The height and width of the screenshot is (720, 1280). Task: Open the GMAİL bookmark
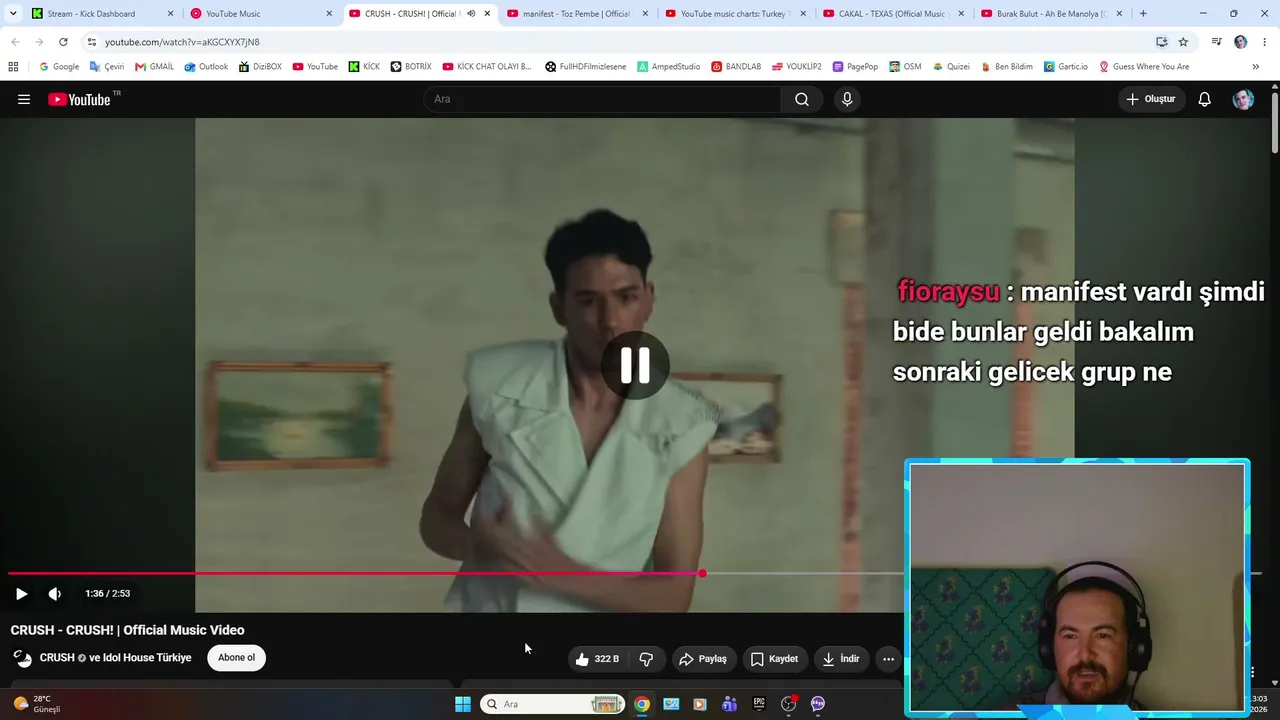(154, 67)
